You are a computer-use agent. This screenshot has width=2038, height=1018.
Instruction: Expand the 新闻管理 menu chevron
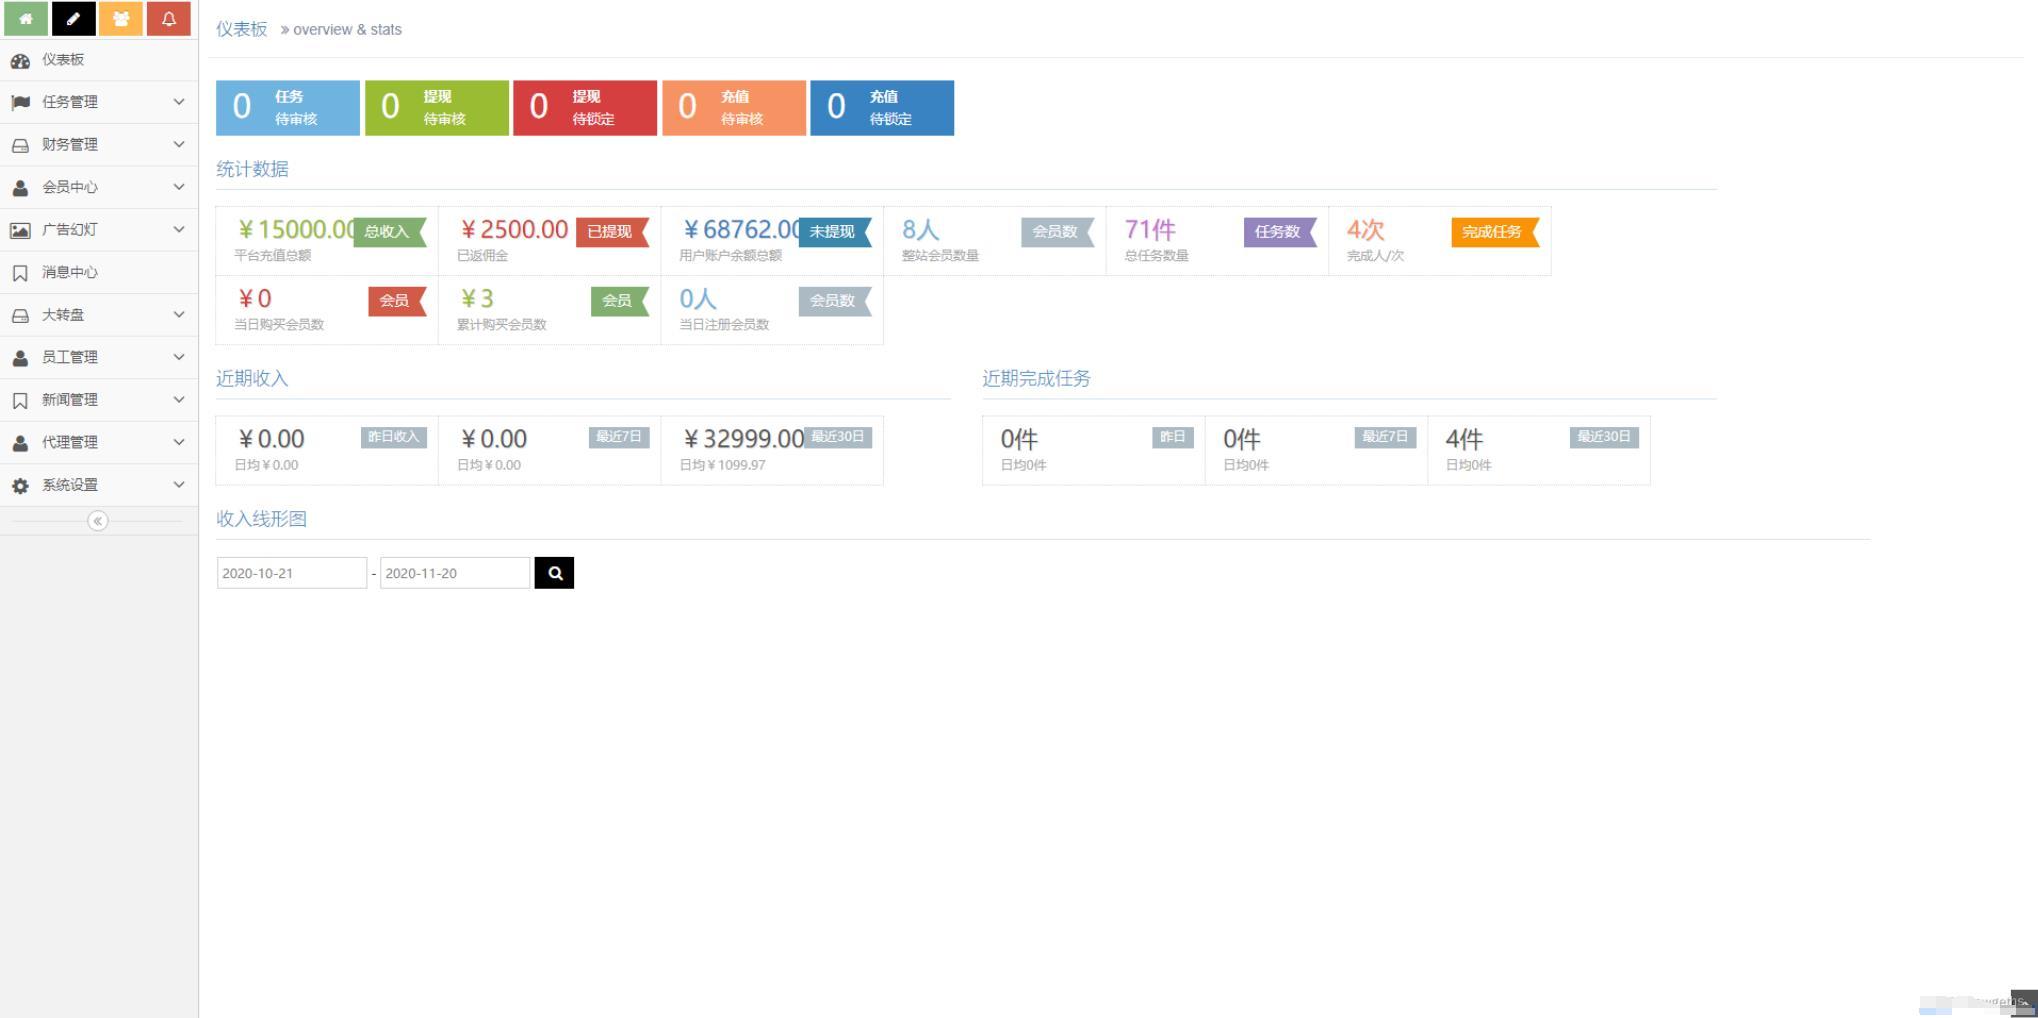coord(179,399)
